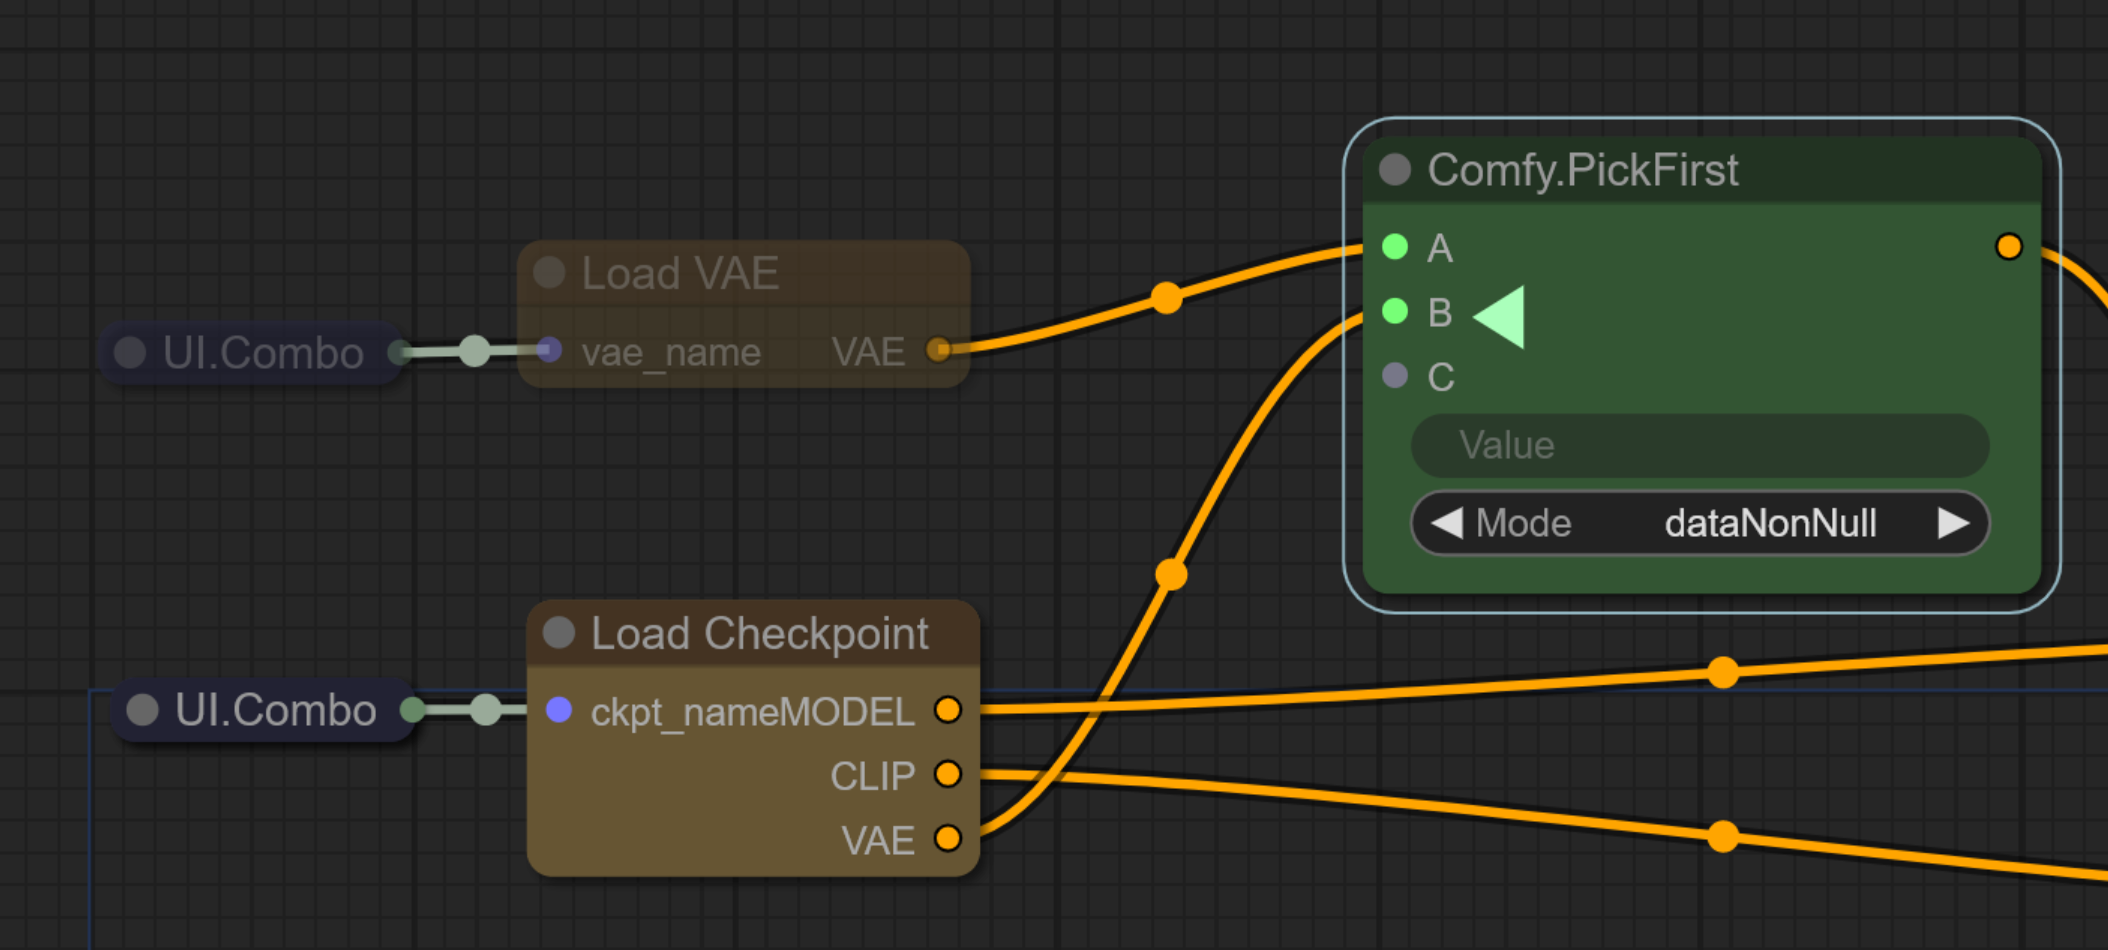Viewport: 2108px width, 950px height.
Task: Select the Load Checkpoint node header
Action: (760, 632)
